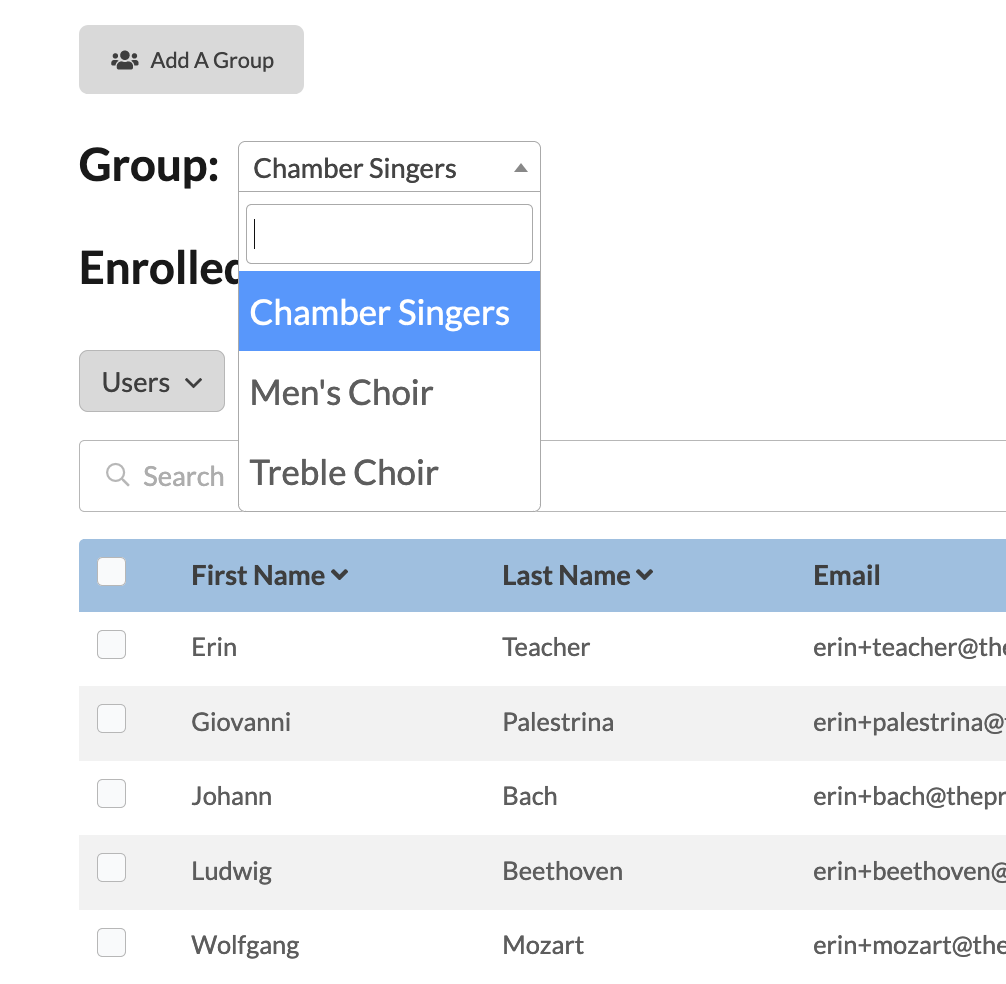Click the Add A Group people icon

(125, 60)
